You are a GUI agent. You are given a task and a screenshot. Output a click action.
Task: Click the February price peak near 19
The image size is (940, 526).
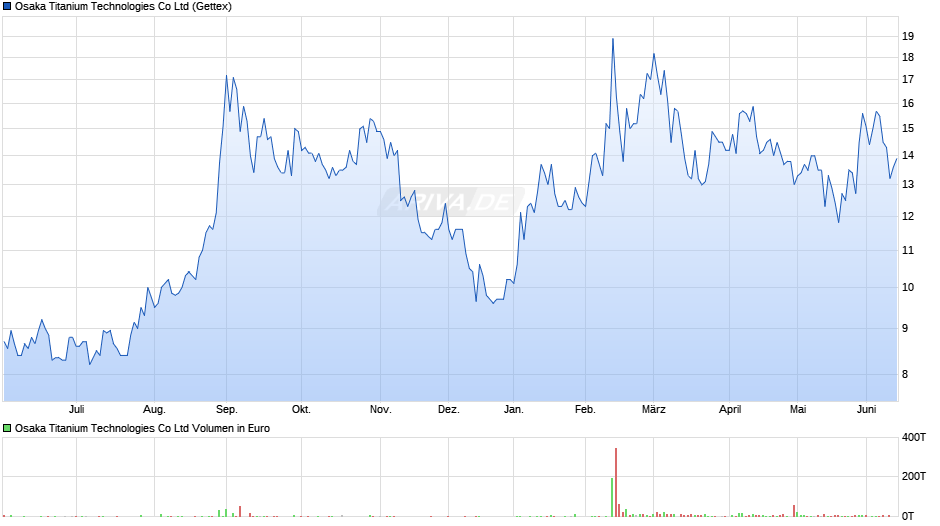click(613, 40)
